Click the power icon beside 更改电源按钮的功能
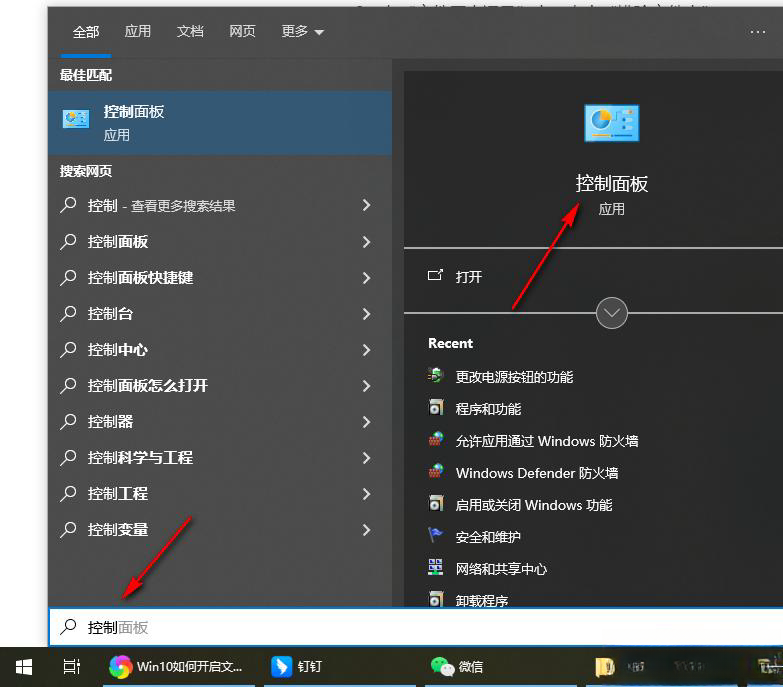The image size is (783, 687). [x=435, y=375]
